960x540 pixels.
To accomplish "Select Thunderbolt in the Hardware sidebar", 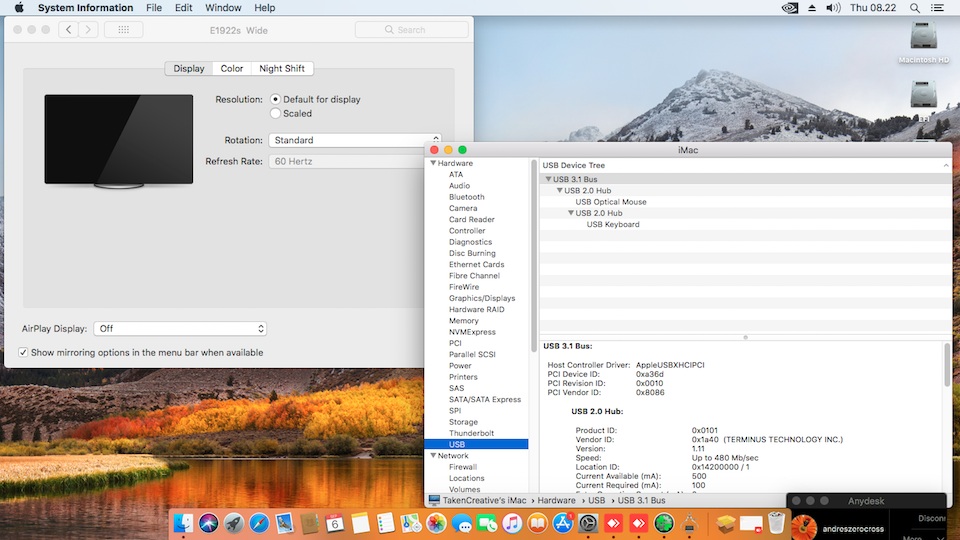I will click(x=471, y=433).
